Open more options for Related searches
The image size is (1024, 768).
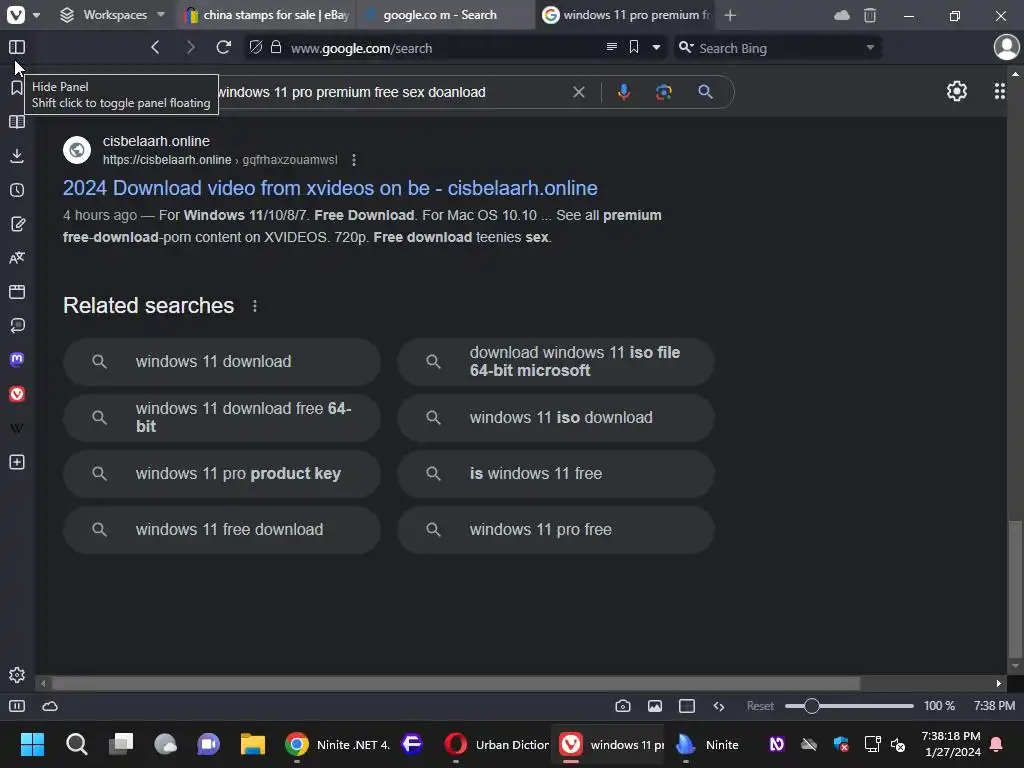pyautogui.click(x=255, y=306)
